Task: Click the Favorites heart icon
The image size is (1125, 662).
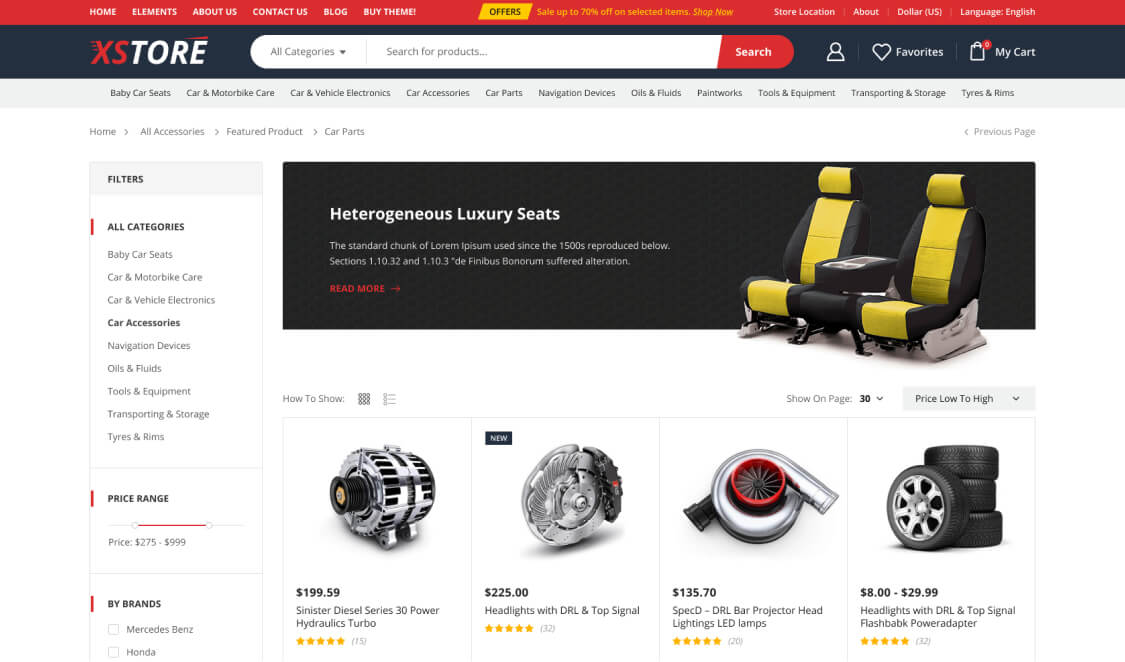Action: [881, 52]
